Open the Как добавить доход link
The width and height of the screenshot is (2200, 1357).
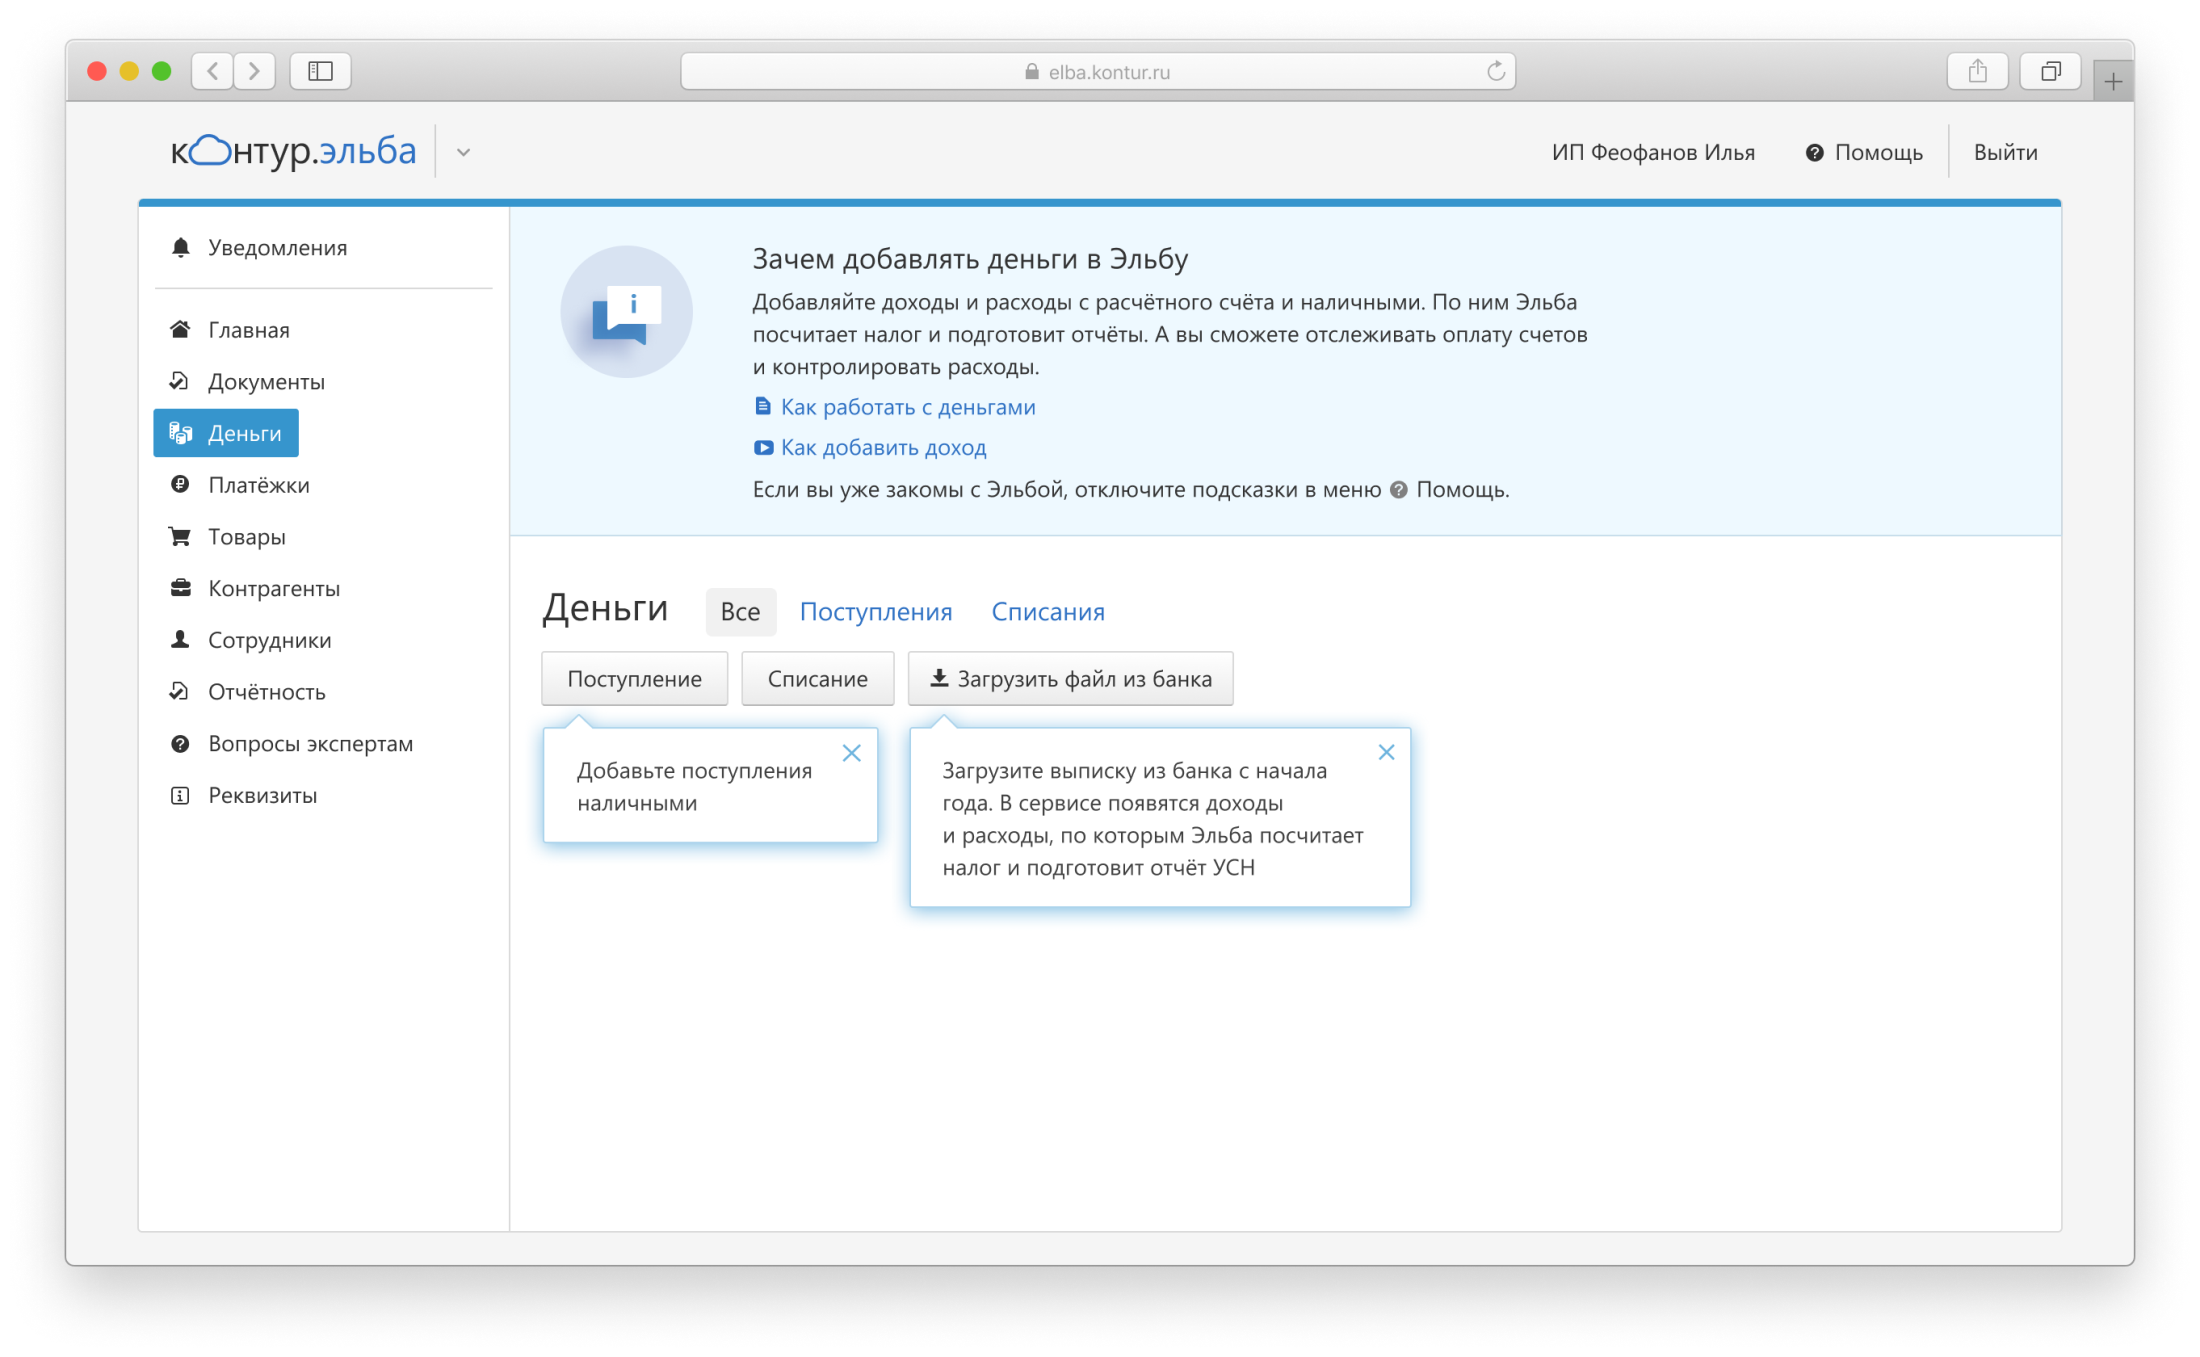pos(883,447)
